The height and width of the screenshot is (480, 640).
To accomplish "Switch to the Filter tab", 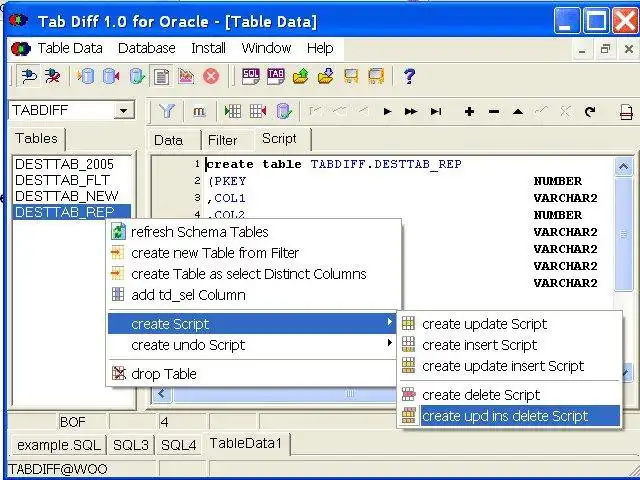I will tap(222, 140).
